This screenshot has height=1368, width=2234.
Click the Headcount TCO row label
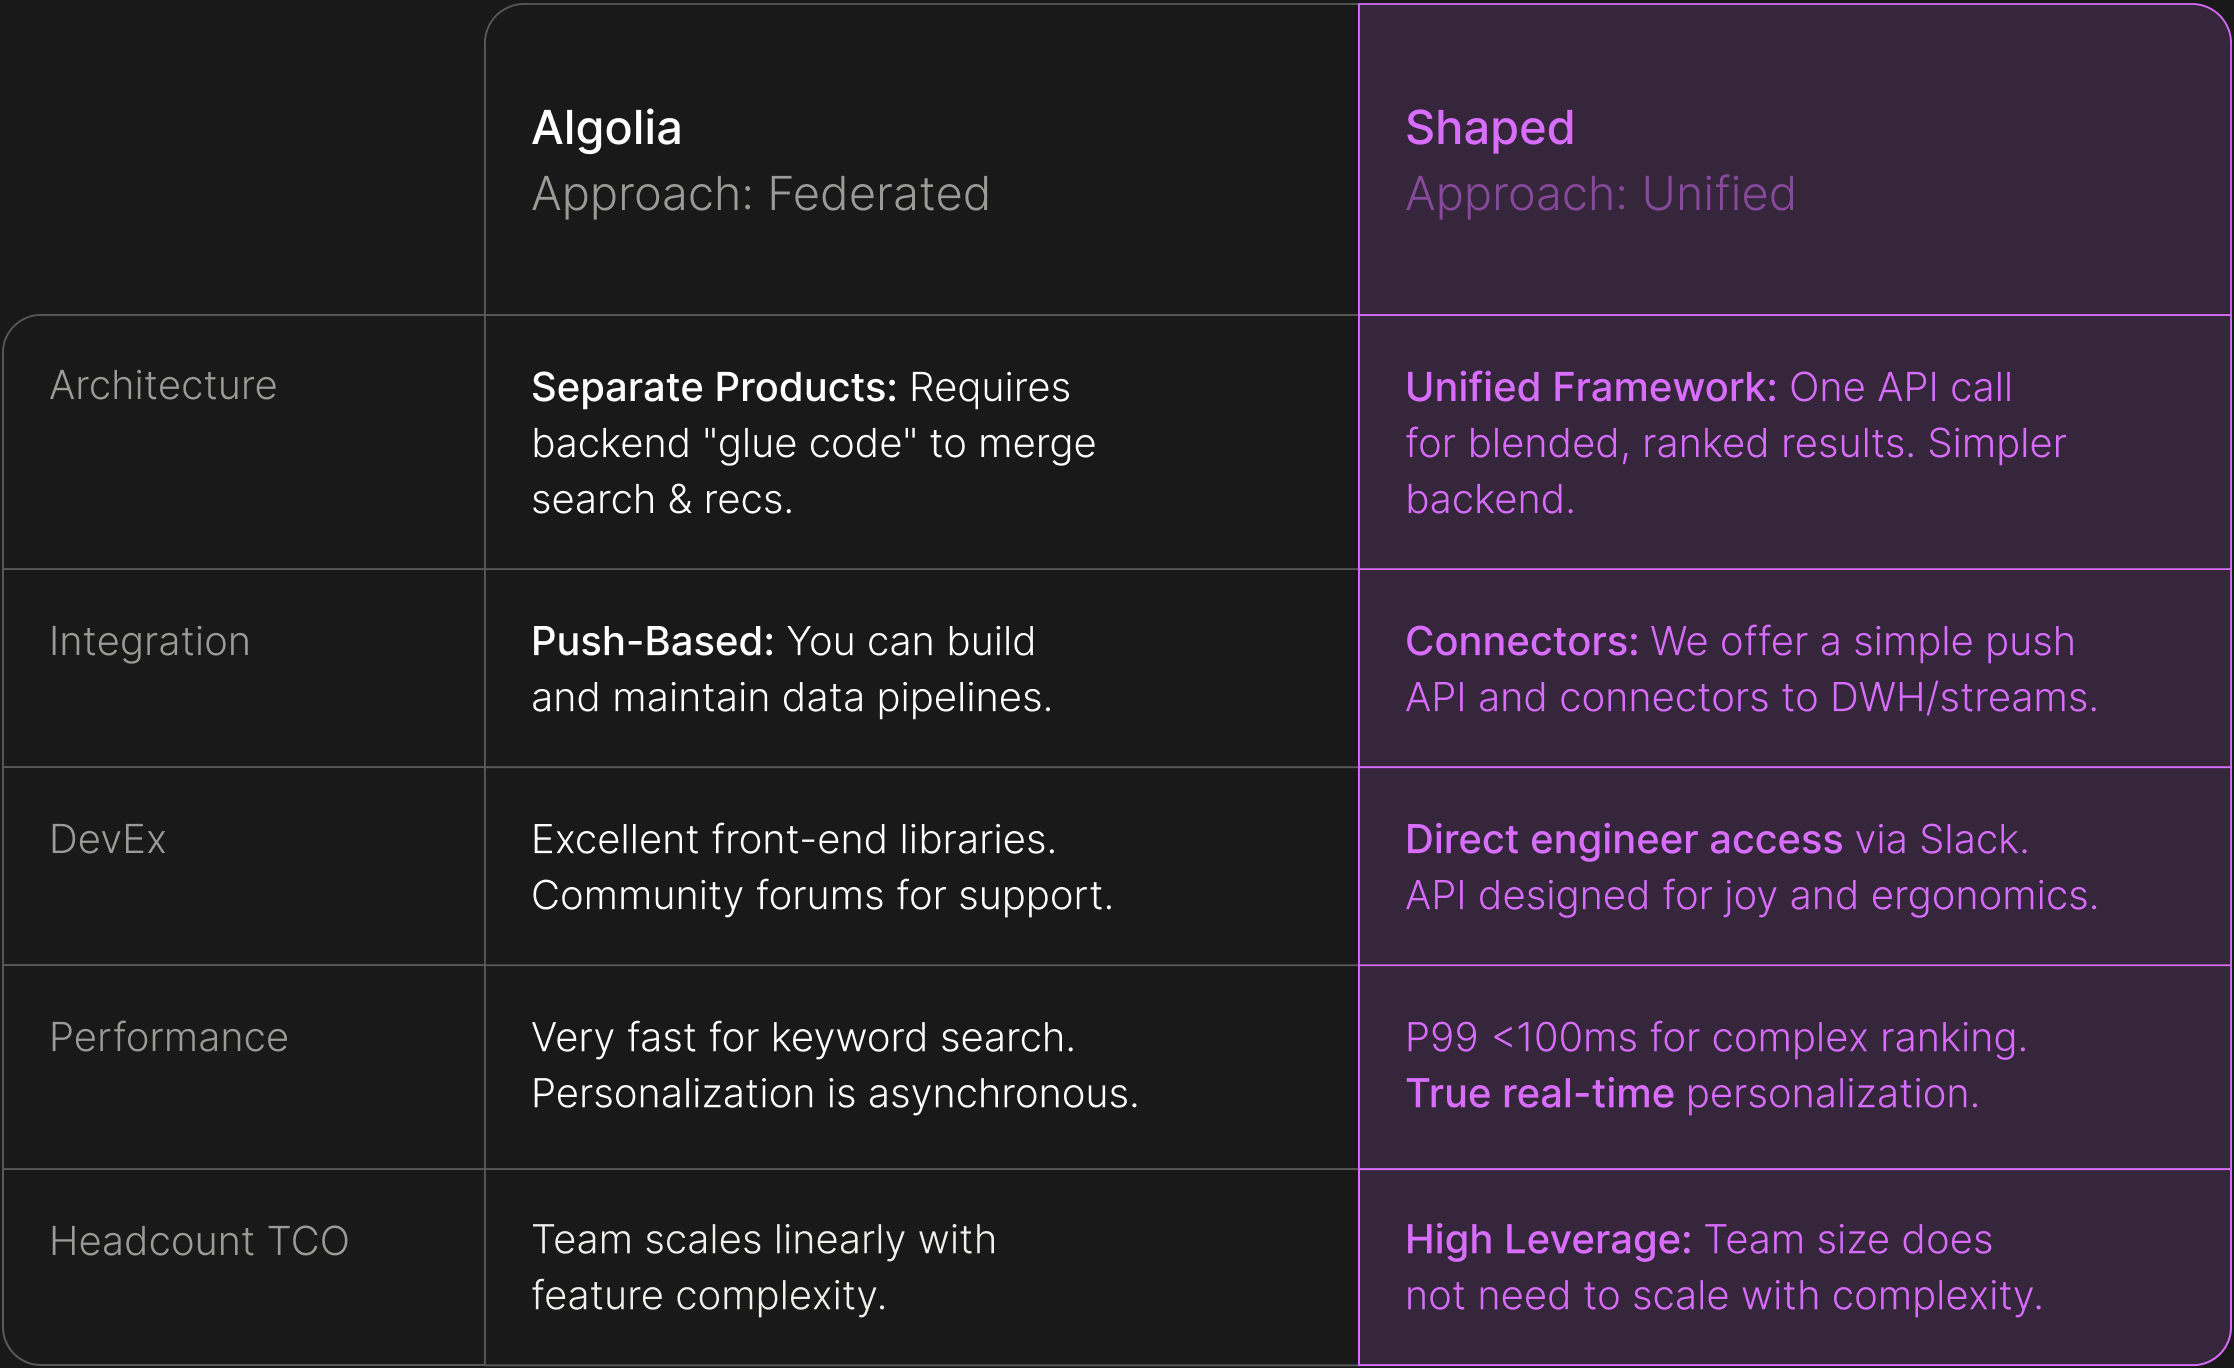[x=199, y=1242]
